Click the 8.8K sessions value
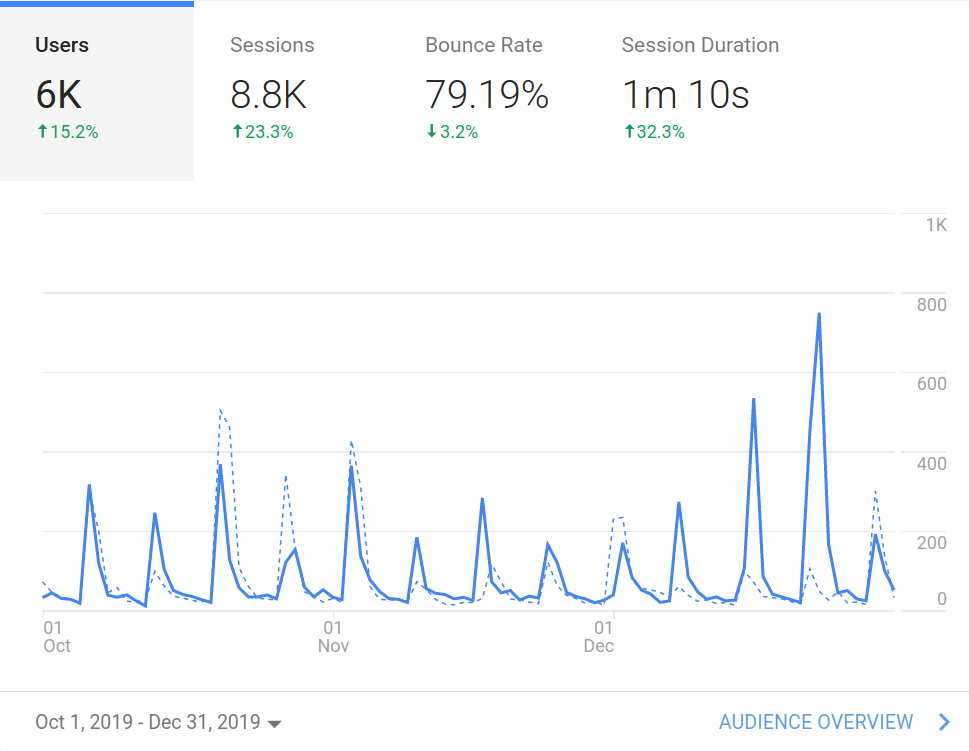 pyautogui.click(x=268, y=95)
